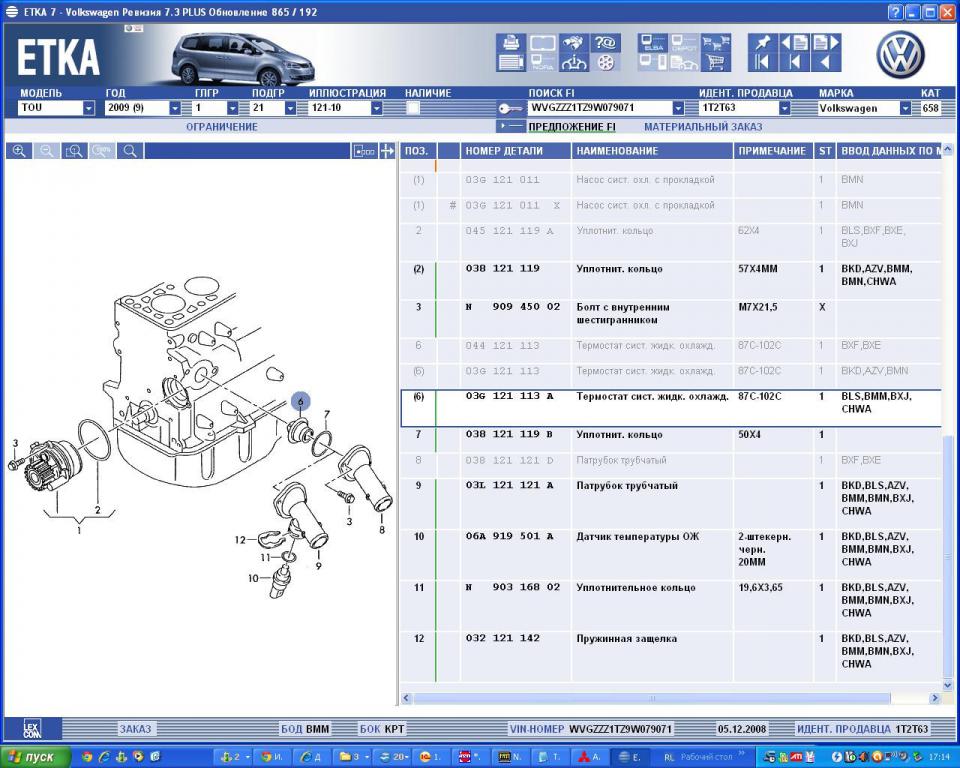The height and width of the screenshot is (768, 960).
Task: Open the binoculars search tool
Action: 574,43
